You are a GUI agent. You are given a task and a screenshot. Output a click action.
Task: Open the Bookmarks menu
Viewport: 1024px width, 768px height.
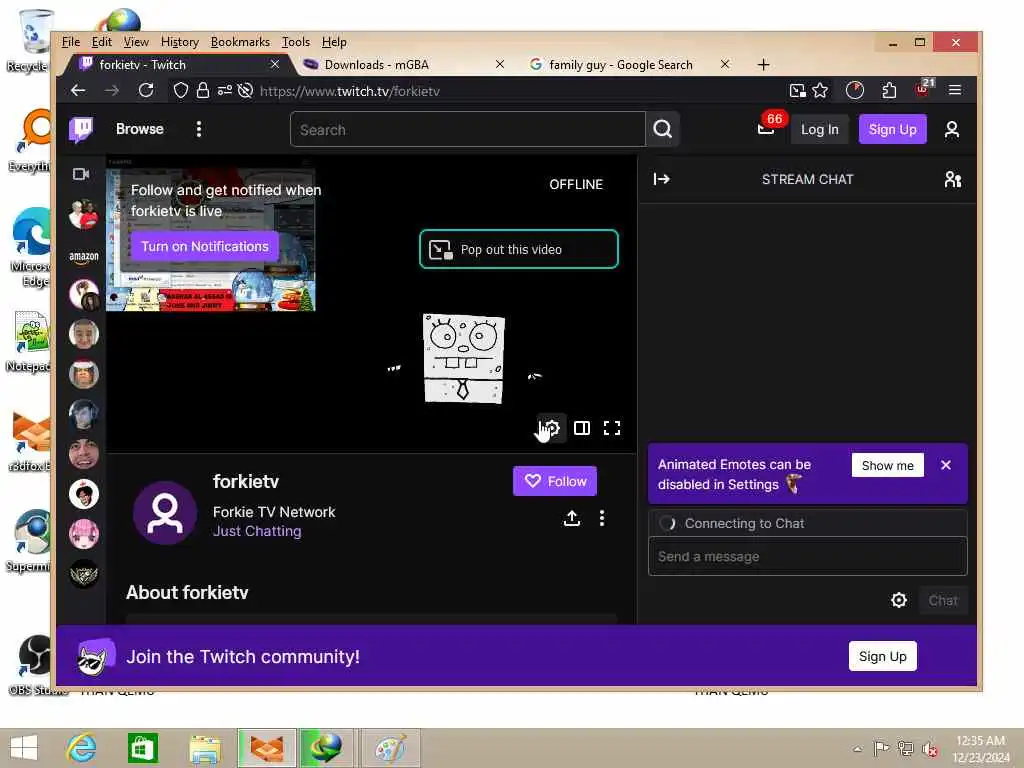[x=240, y=42]
